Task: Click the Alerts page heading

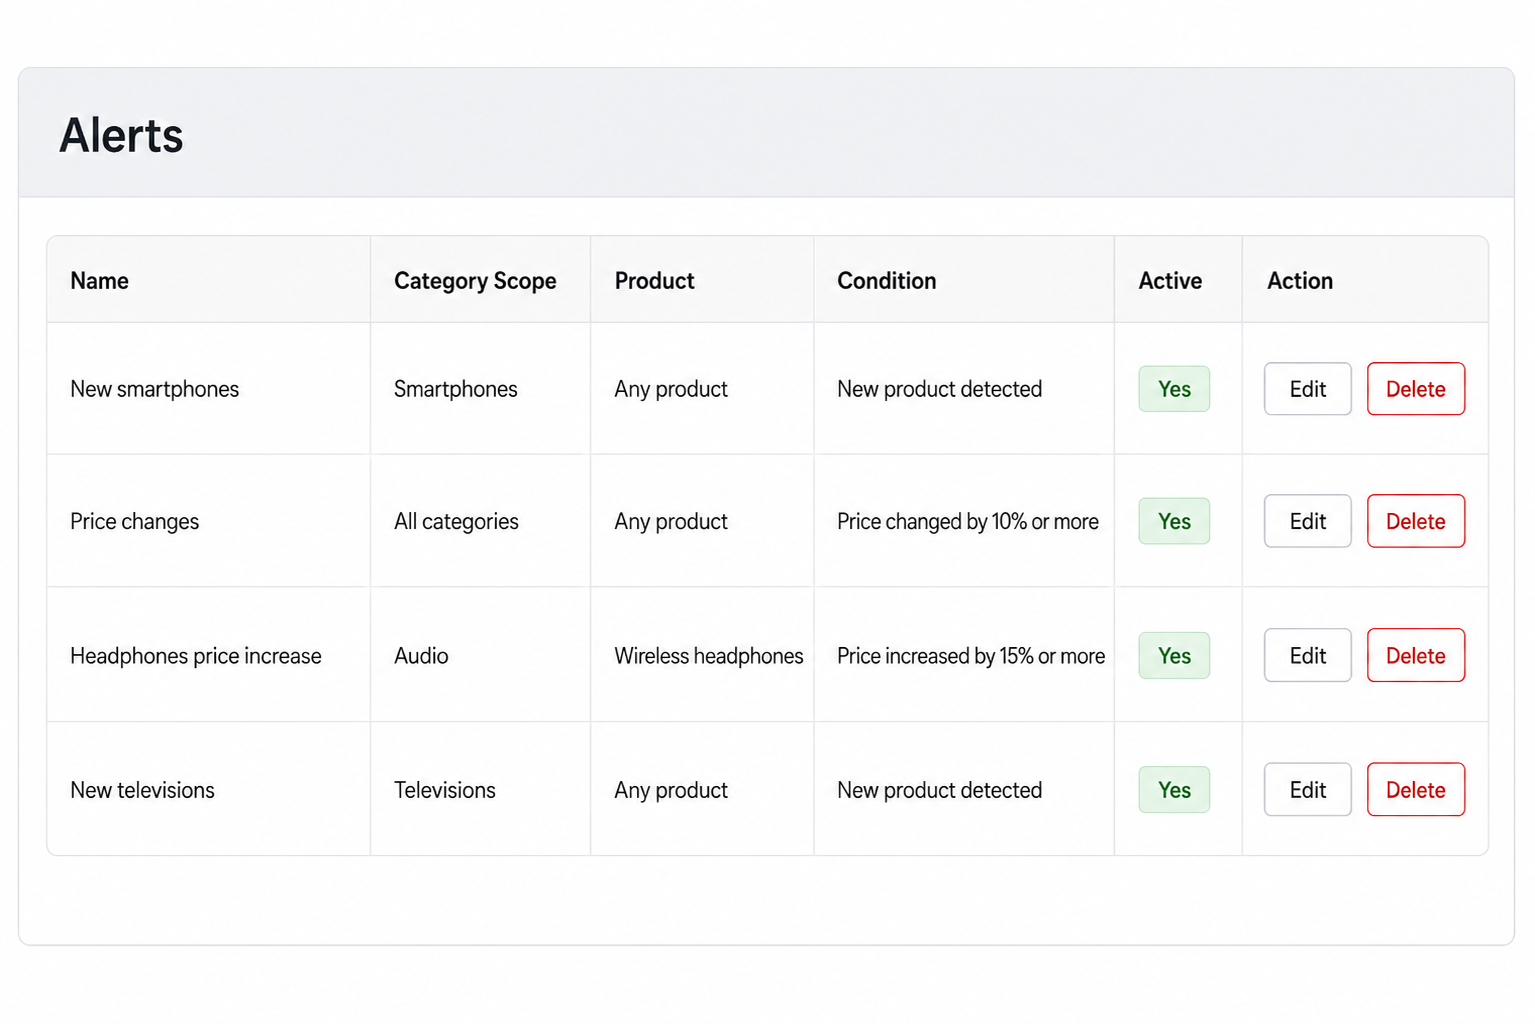Action: (x=121, y=135)
